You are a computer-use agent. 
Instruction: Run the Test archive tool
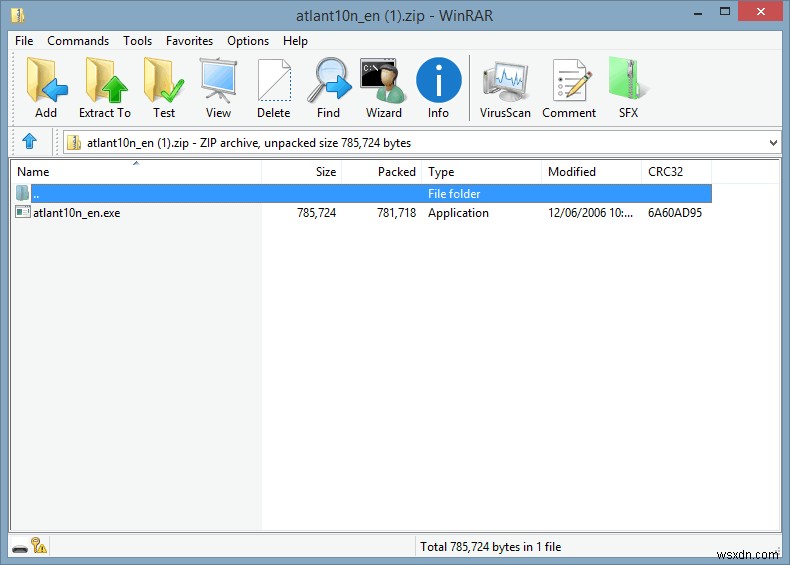coord(164,88)
